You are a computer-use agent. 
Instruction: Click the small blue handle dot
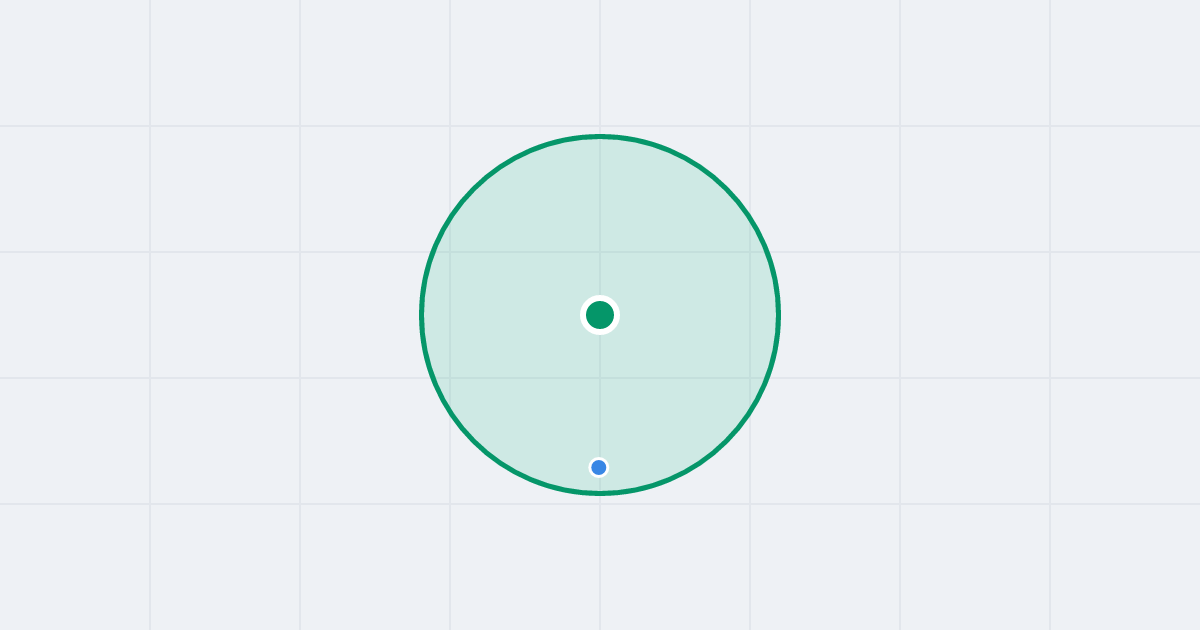[599, 467]
